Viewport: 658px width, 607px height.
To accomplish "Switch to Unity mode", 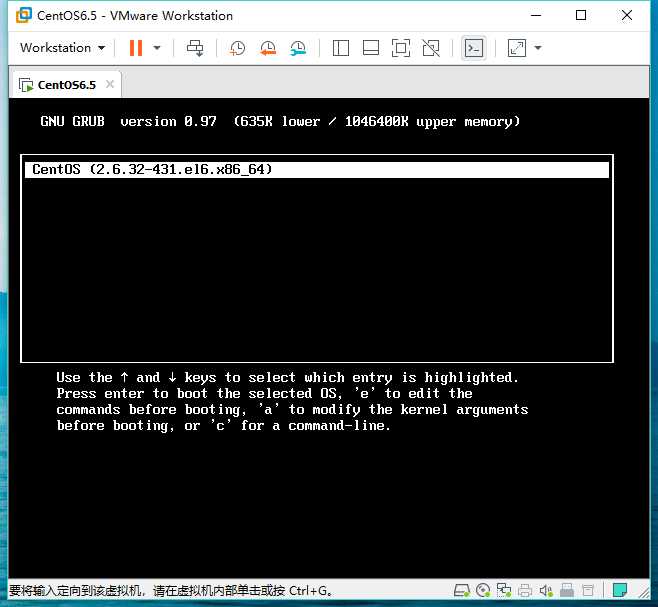I will 431,48.
